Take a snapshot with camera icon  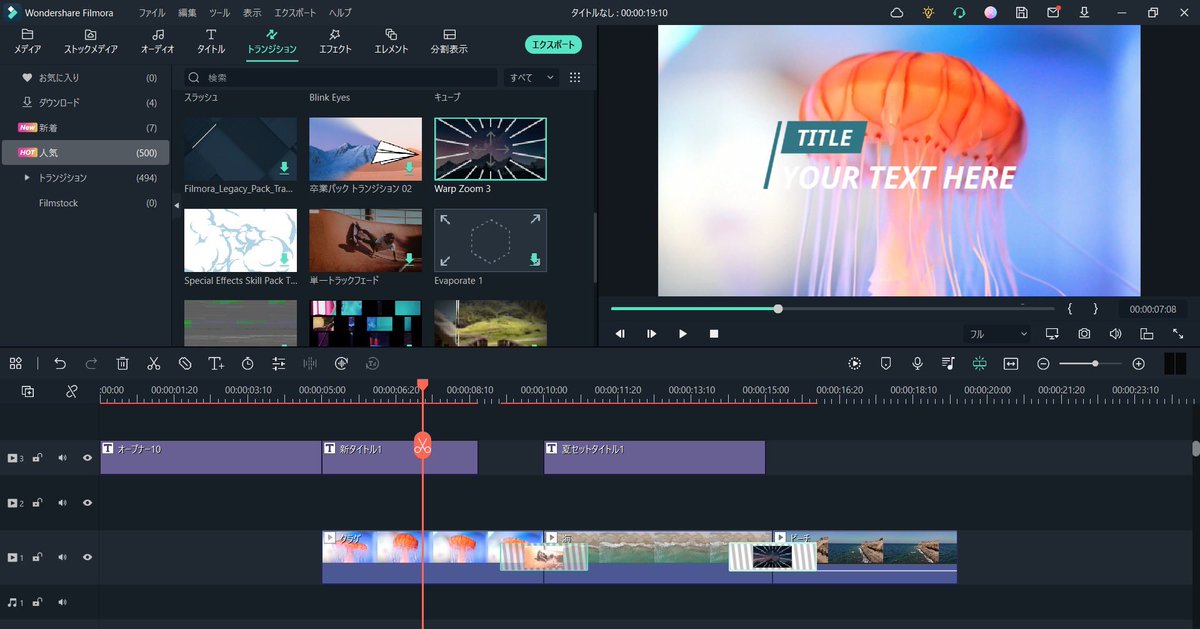click(x=1084, y=334)
